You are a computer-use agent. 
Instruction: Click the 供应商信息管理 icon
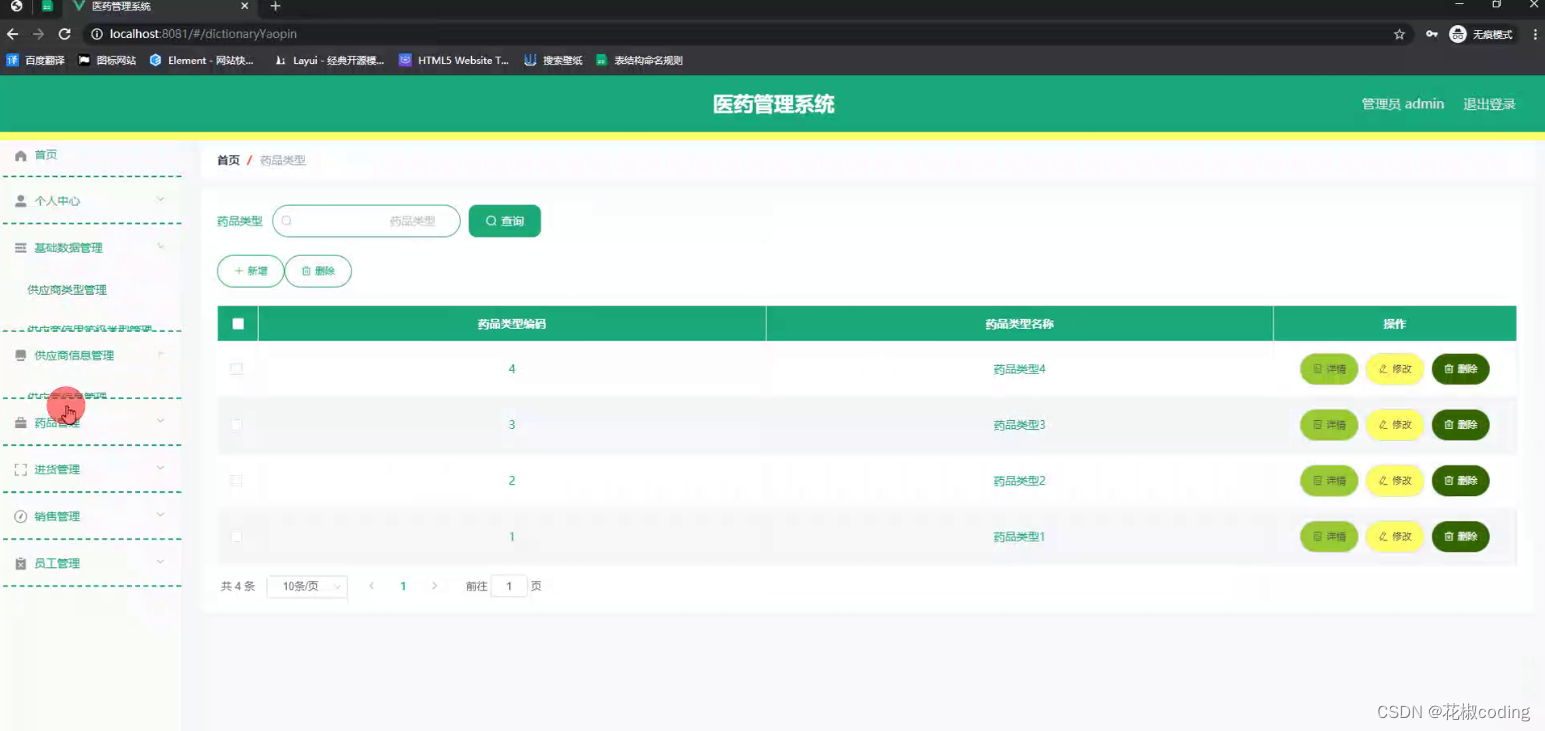(21, 355)
